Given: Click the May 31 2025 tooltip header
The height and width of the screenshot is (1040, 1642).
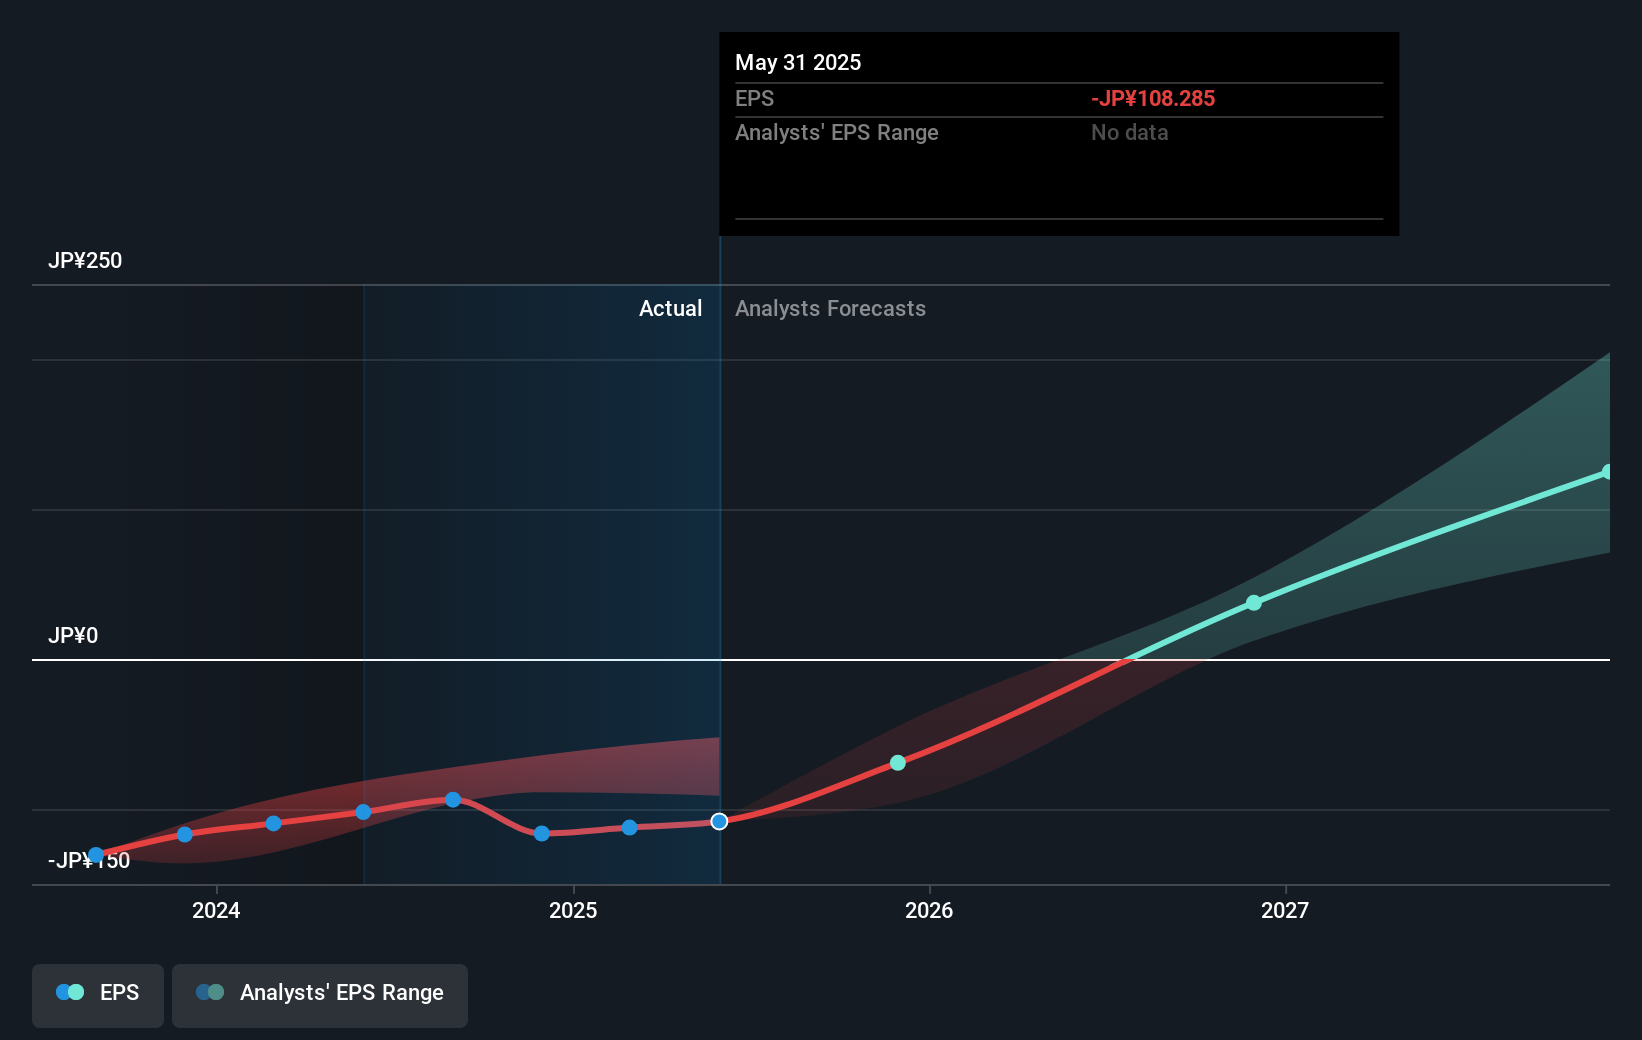Looking at the screenshot, I should 797,62.
